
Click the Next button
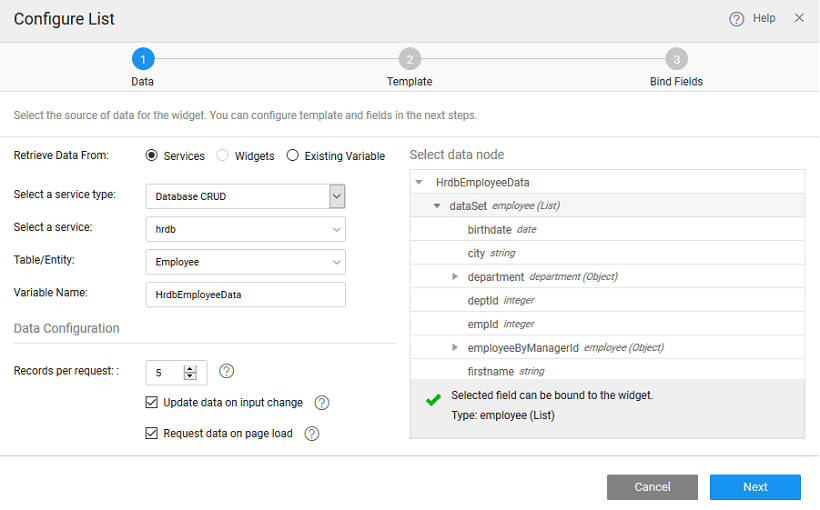click(755, 487)
